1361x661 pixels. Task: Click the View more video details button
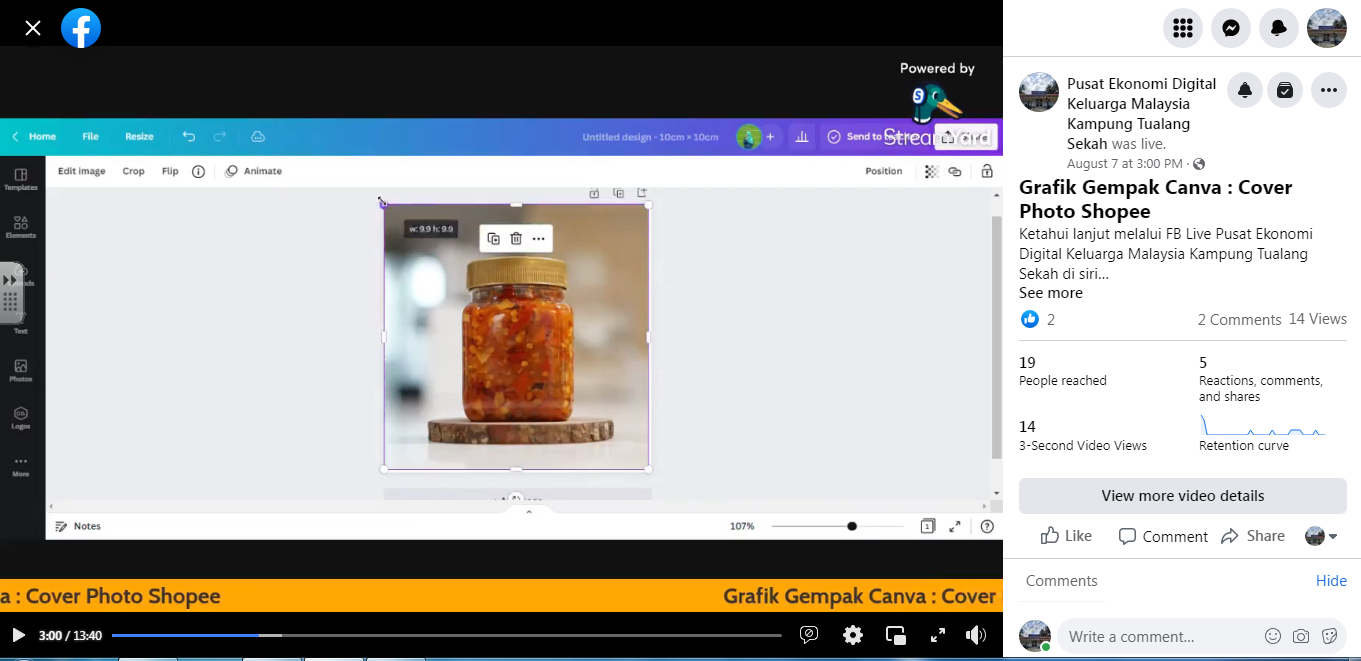tap(1183, 496)
